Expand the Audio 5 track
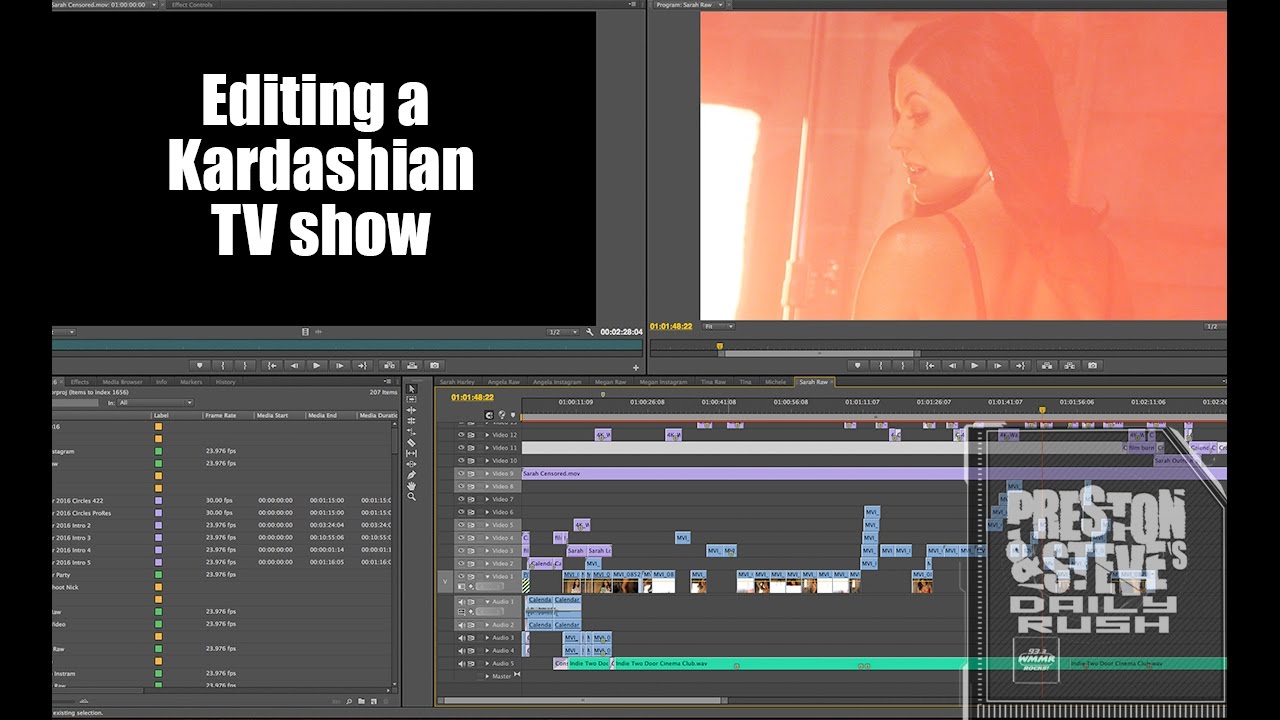 (x=488, y=663)
